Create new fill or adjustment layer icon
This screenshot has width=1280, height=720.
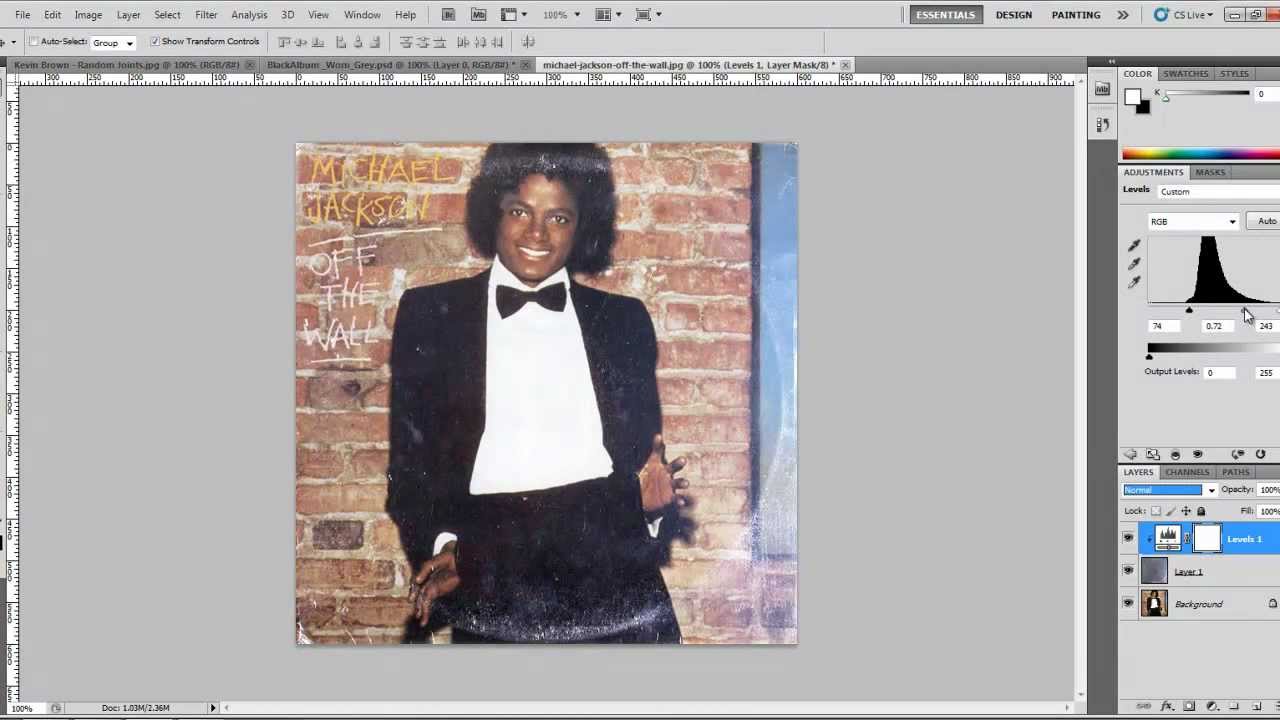point(1211,707)
